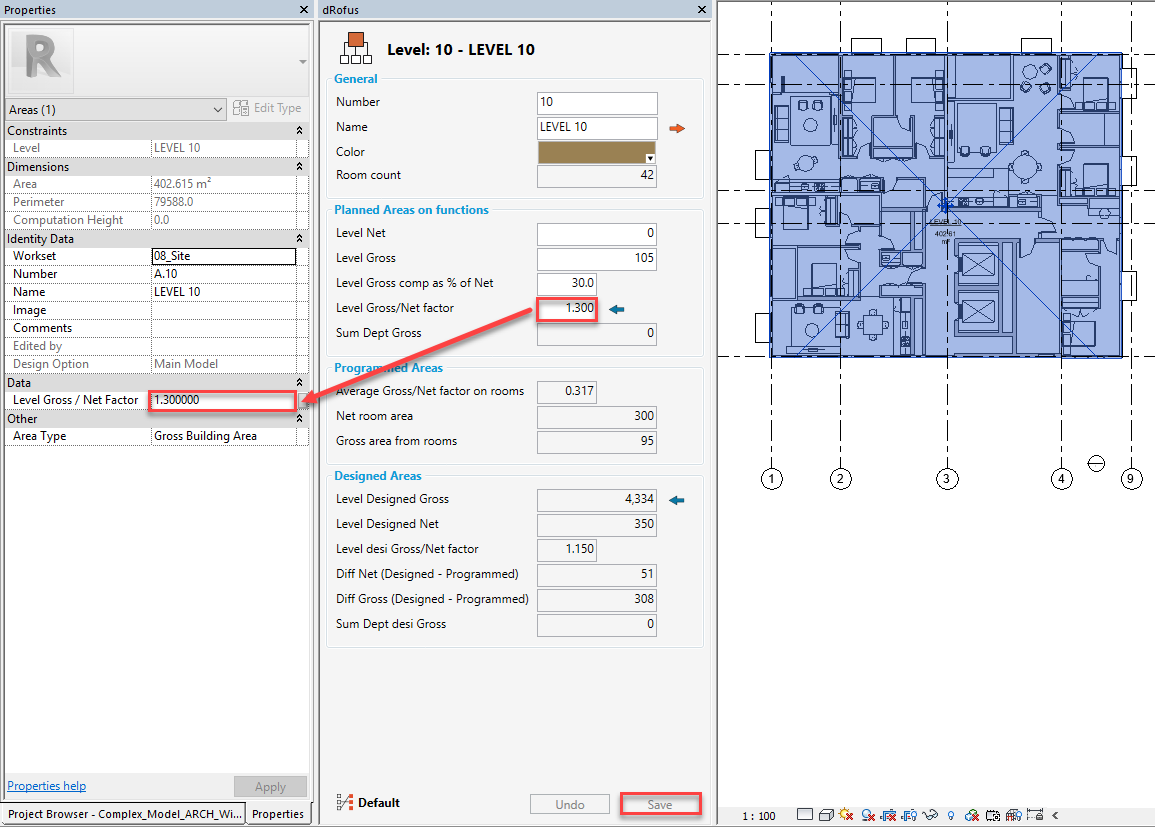This screenshot has height=827, width=1155.
Task: Open the Properties help link
Action: [x=47, y=786]
